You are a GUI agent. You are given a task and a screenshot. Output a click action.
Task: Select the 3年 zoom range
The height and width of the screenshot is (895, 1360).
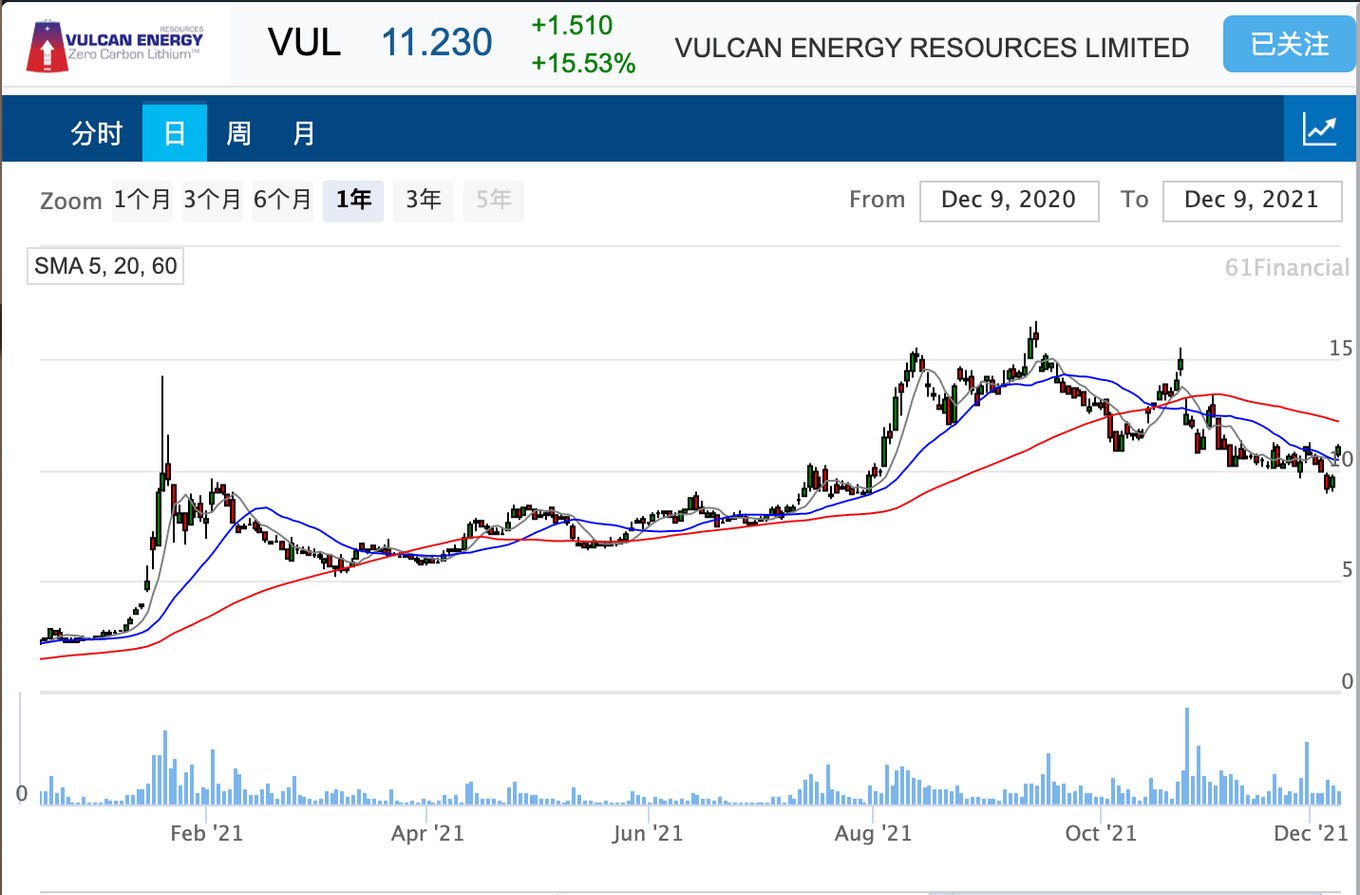pyautogui.click(x=423, y=200)
